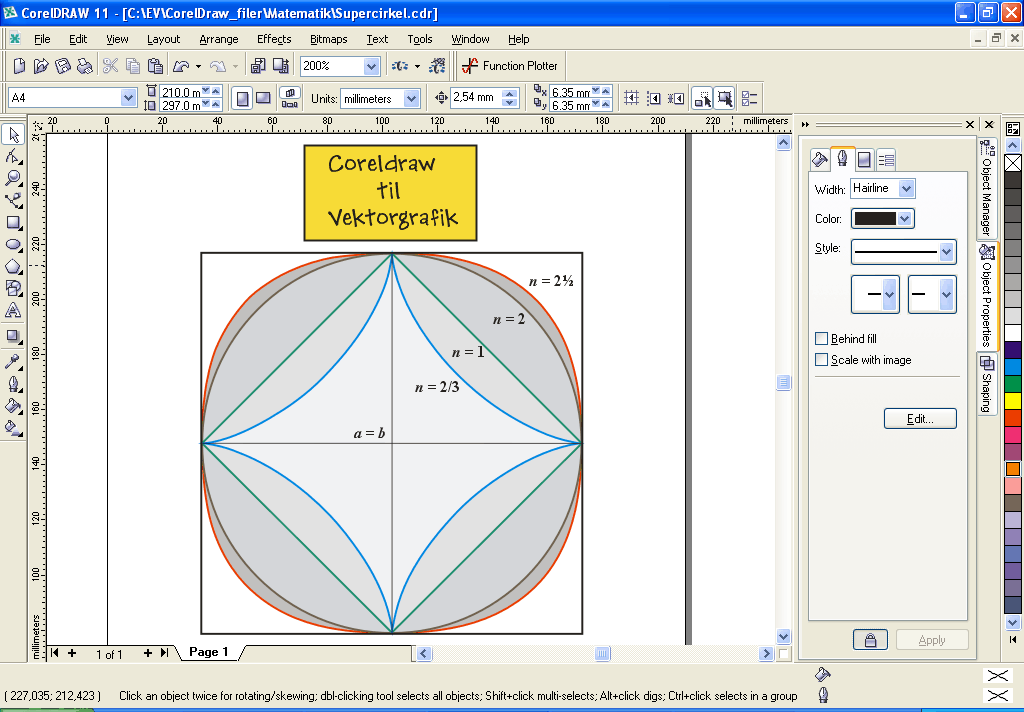Expand the Units millimeters dropdown
1024x712 pixels.
pos(411,99)
